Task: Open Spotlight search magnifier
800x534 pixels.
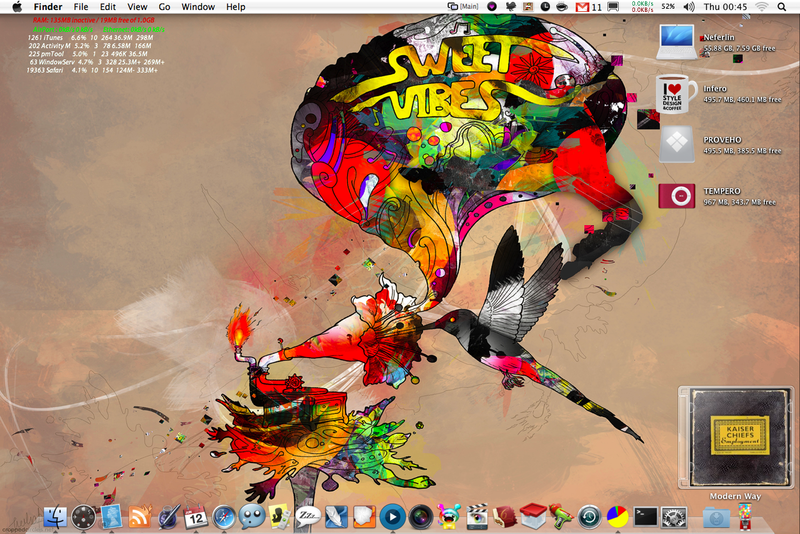Action: (782, 7)
